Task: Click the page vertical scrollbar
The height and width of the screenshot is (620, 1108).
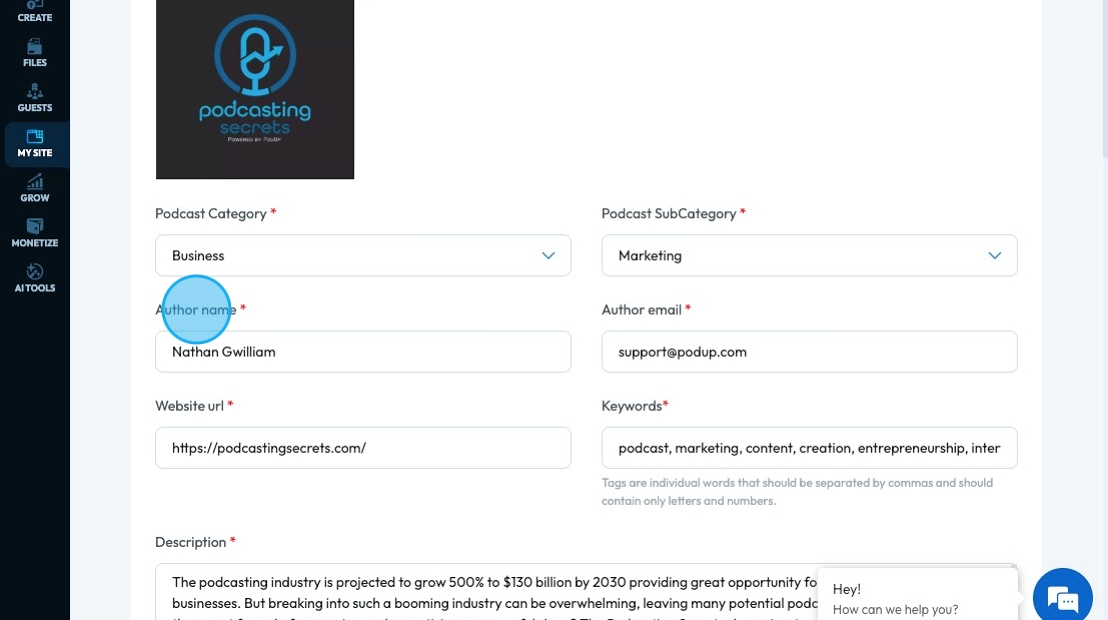Action: point(1104,78)
